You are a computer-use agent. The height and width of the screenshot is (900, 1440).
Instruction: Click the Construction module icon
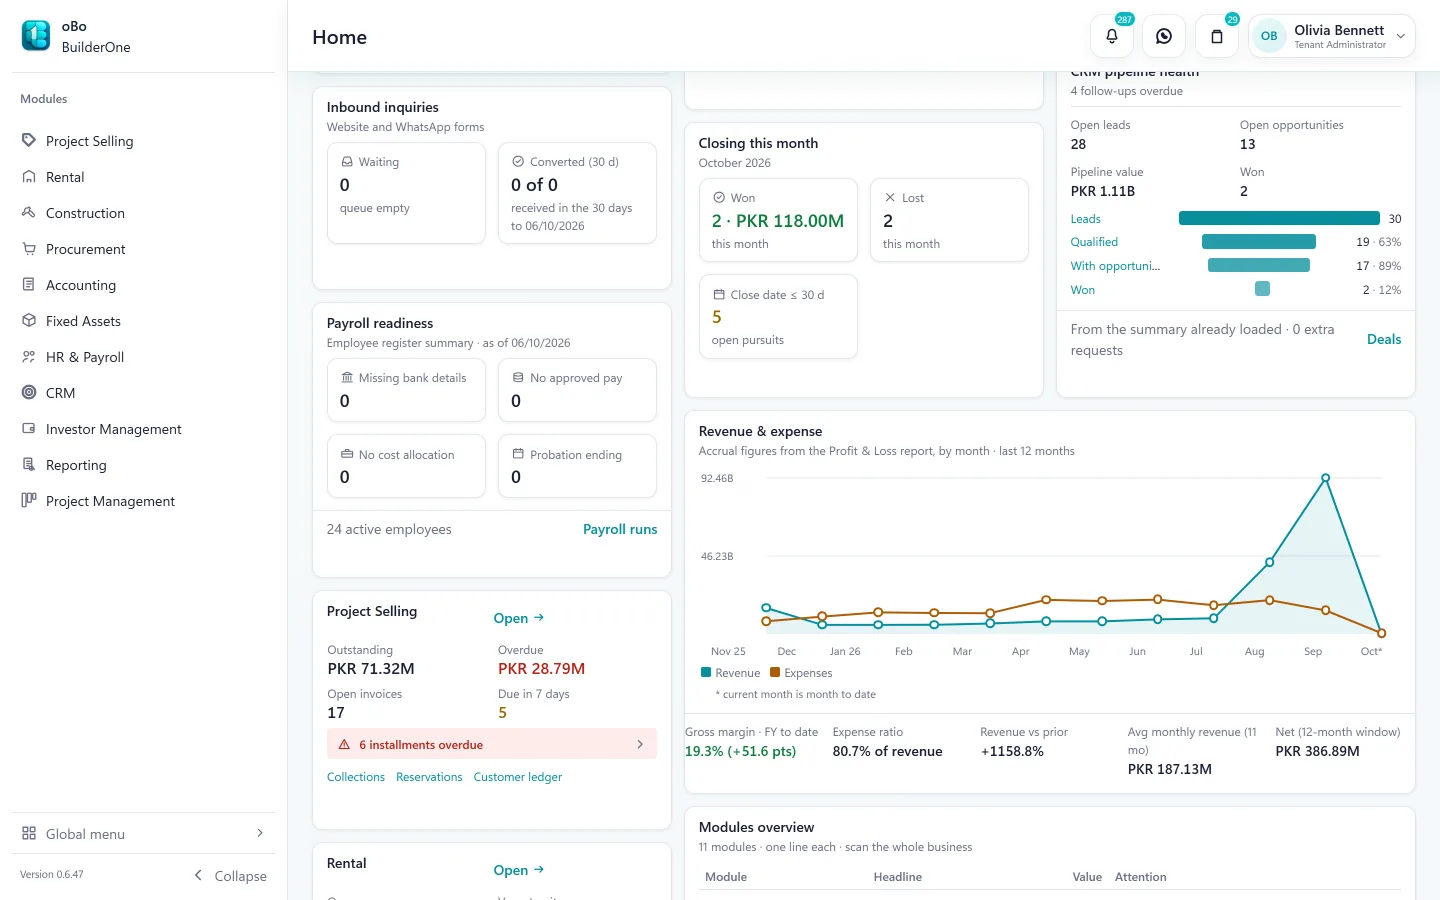[29, 213]
